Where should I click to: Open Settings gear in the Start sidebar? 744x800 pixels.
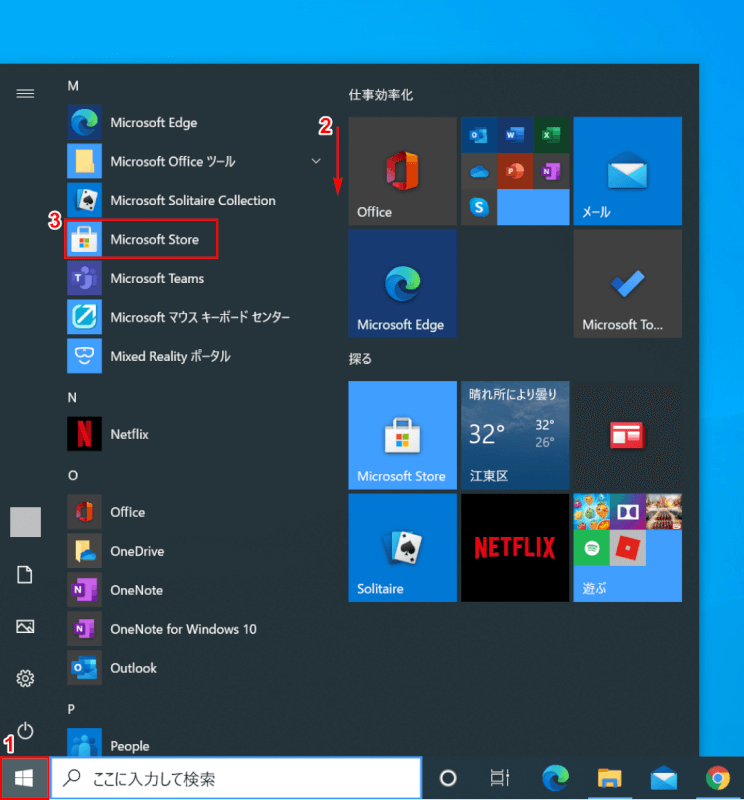25,678
